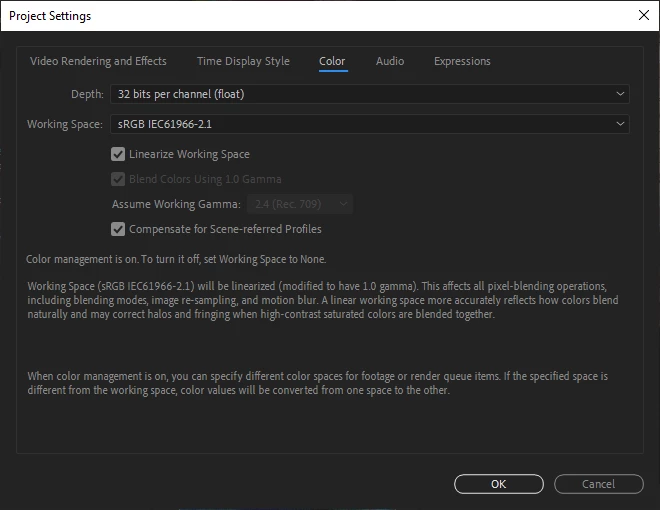Open the Time Display Style tab
660x510 pixels.
tap(243, 61)
